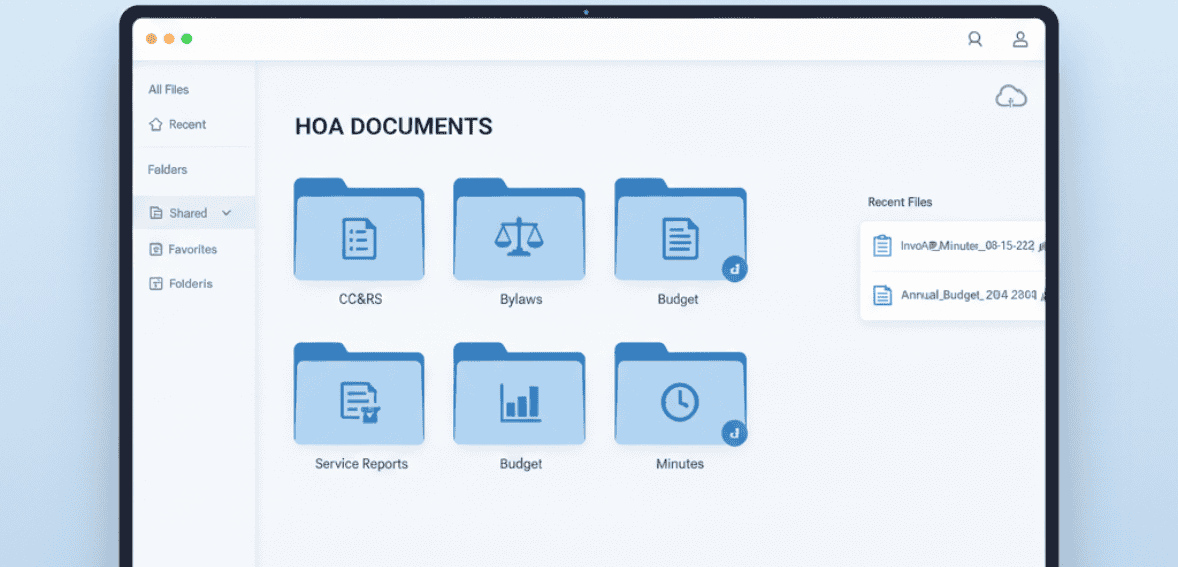Open the user profile icon
1178x567 pixels.
coord(1019,39)
